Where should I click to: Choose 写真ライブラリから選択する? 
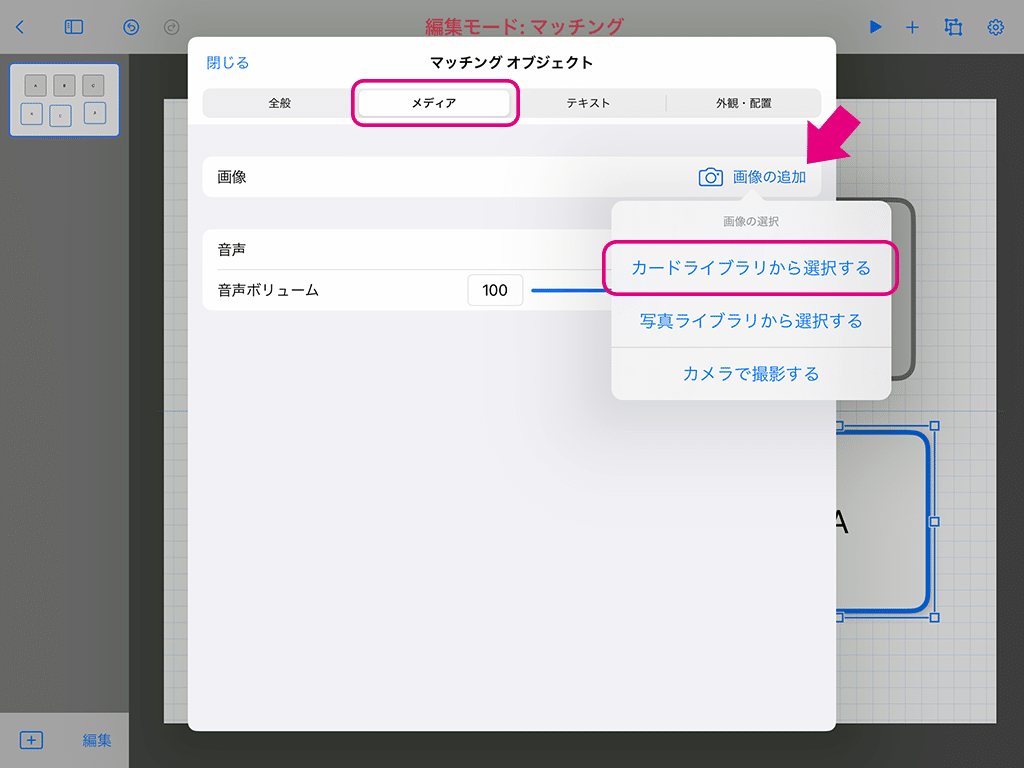751,321
